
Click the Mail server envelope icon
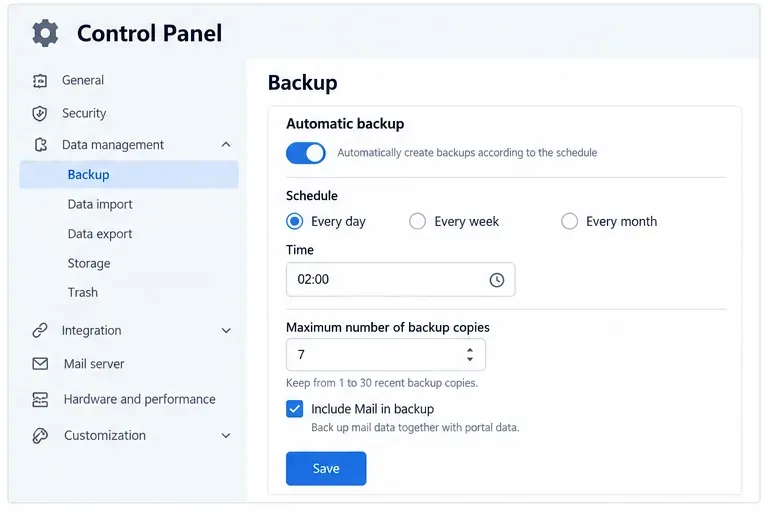(x=40, y=364)
